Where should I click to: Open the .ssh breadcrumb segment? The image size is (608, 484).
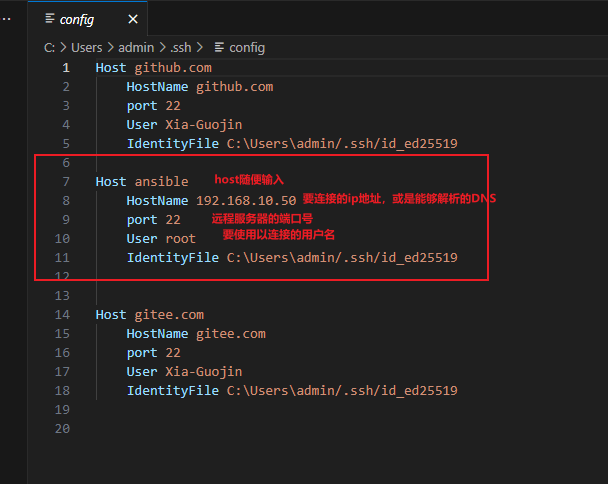point(181,48)
